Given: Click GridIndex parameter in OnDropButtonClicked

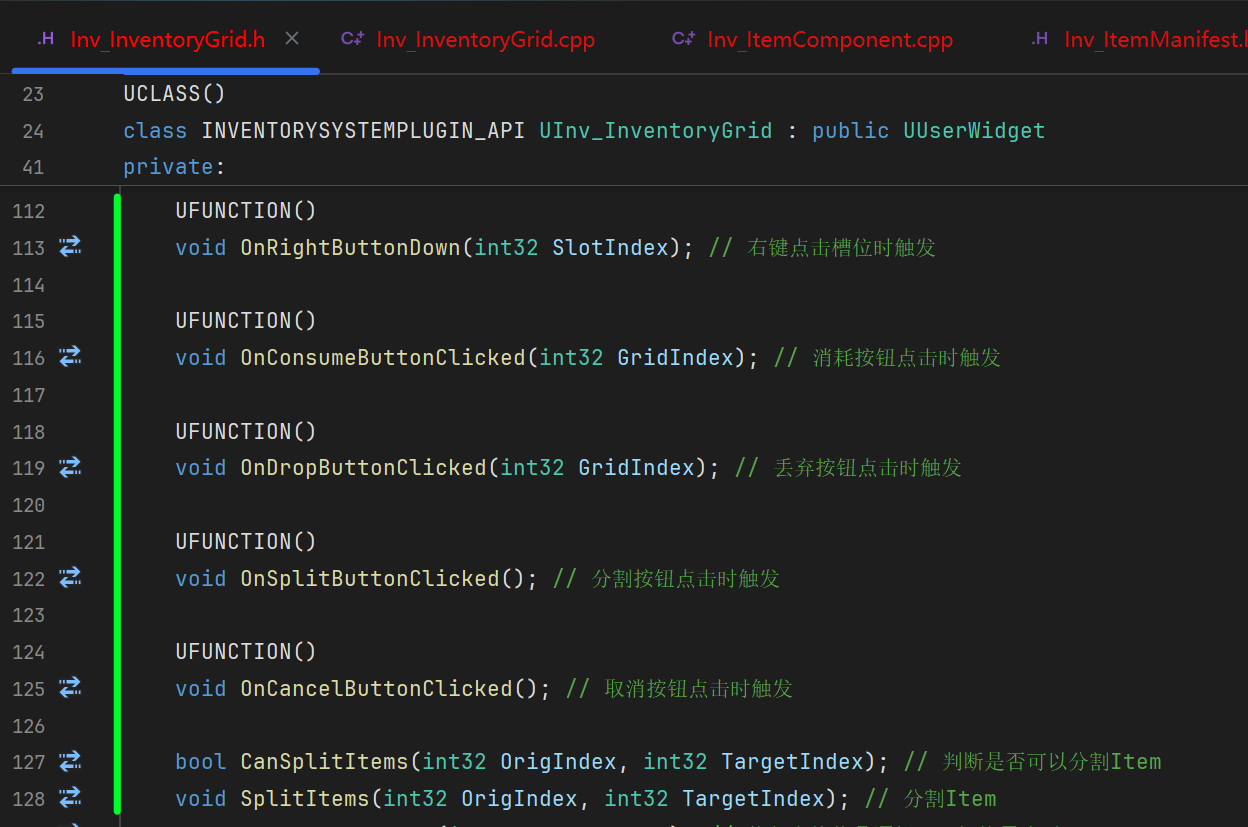Looking at the screenshot, I should (637, 468).
